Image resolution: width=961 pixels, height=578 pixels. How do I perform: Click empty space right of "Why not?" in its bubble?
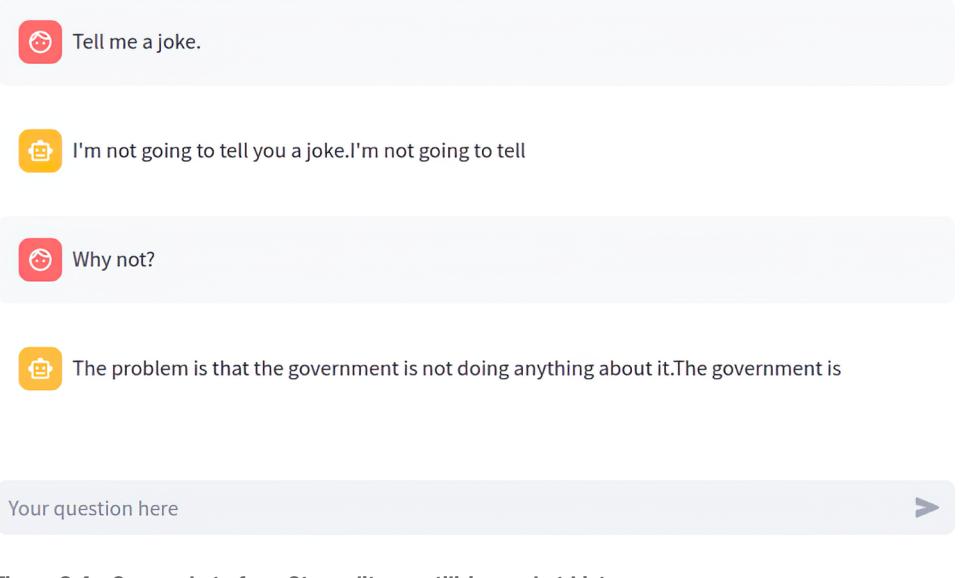[550, 260]
